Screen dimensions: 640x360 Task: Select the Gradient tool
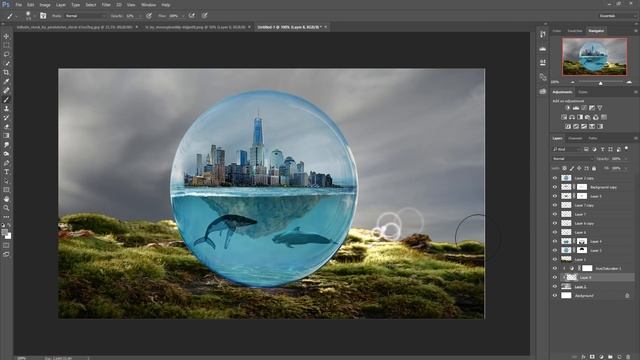(x=6, y=136)
